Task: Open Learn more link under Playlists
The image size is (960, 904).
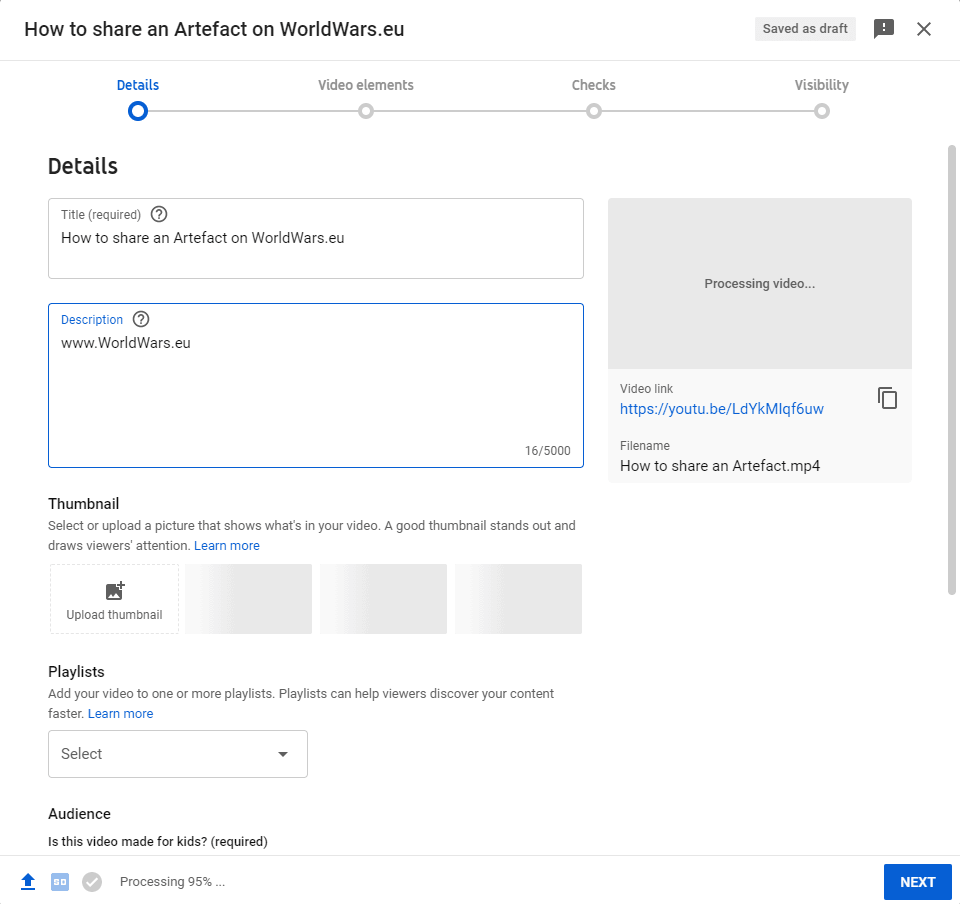Action: coord(120,714)
